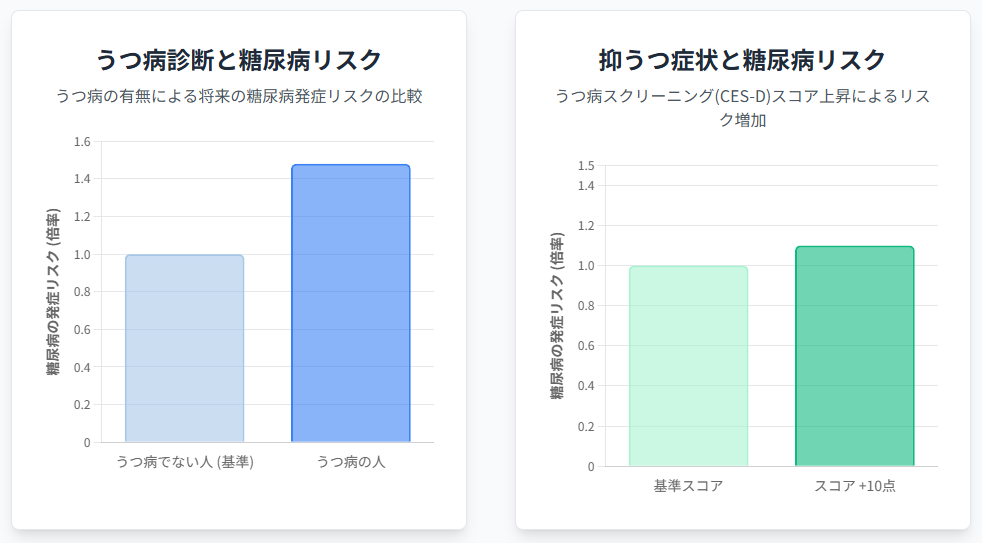Click the 1.5 tick on the right chart

coord(585,166)
